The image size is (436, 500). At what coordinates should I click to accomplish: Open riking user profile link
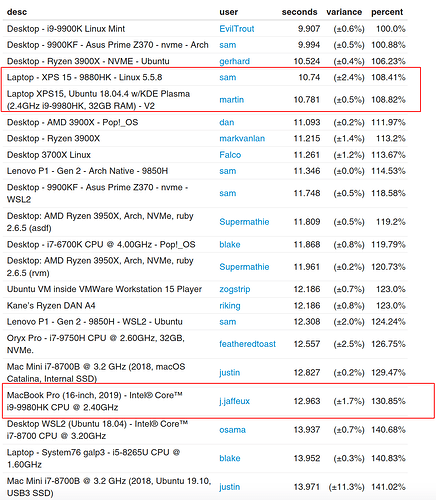[230, 306]
